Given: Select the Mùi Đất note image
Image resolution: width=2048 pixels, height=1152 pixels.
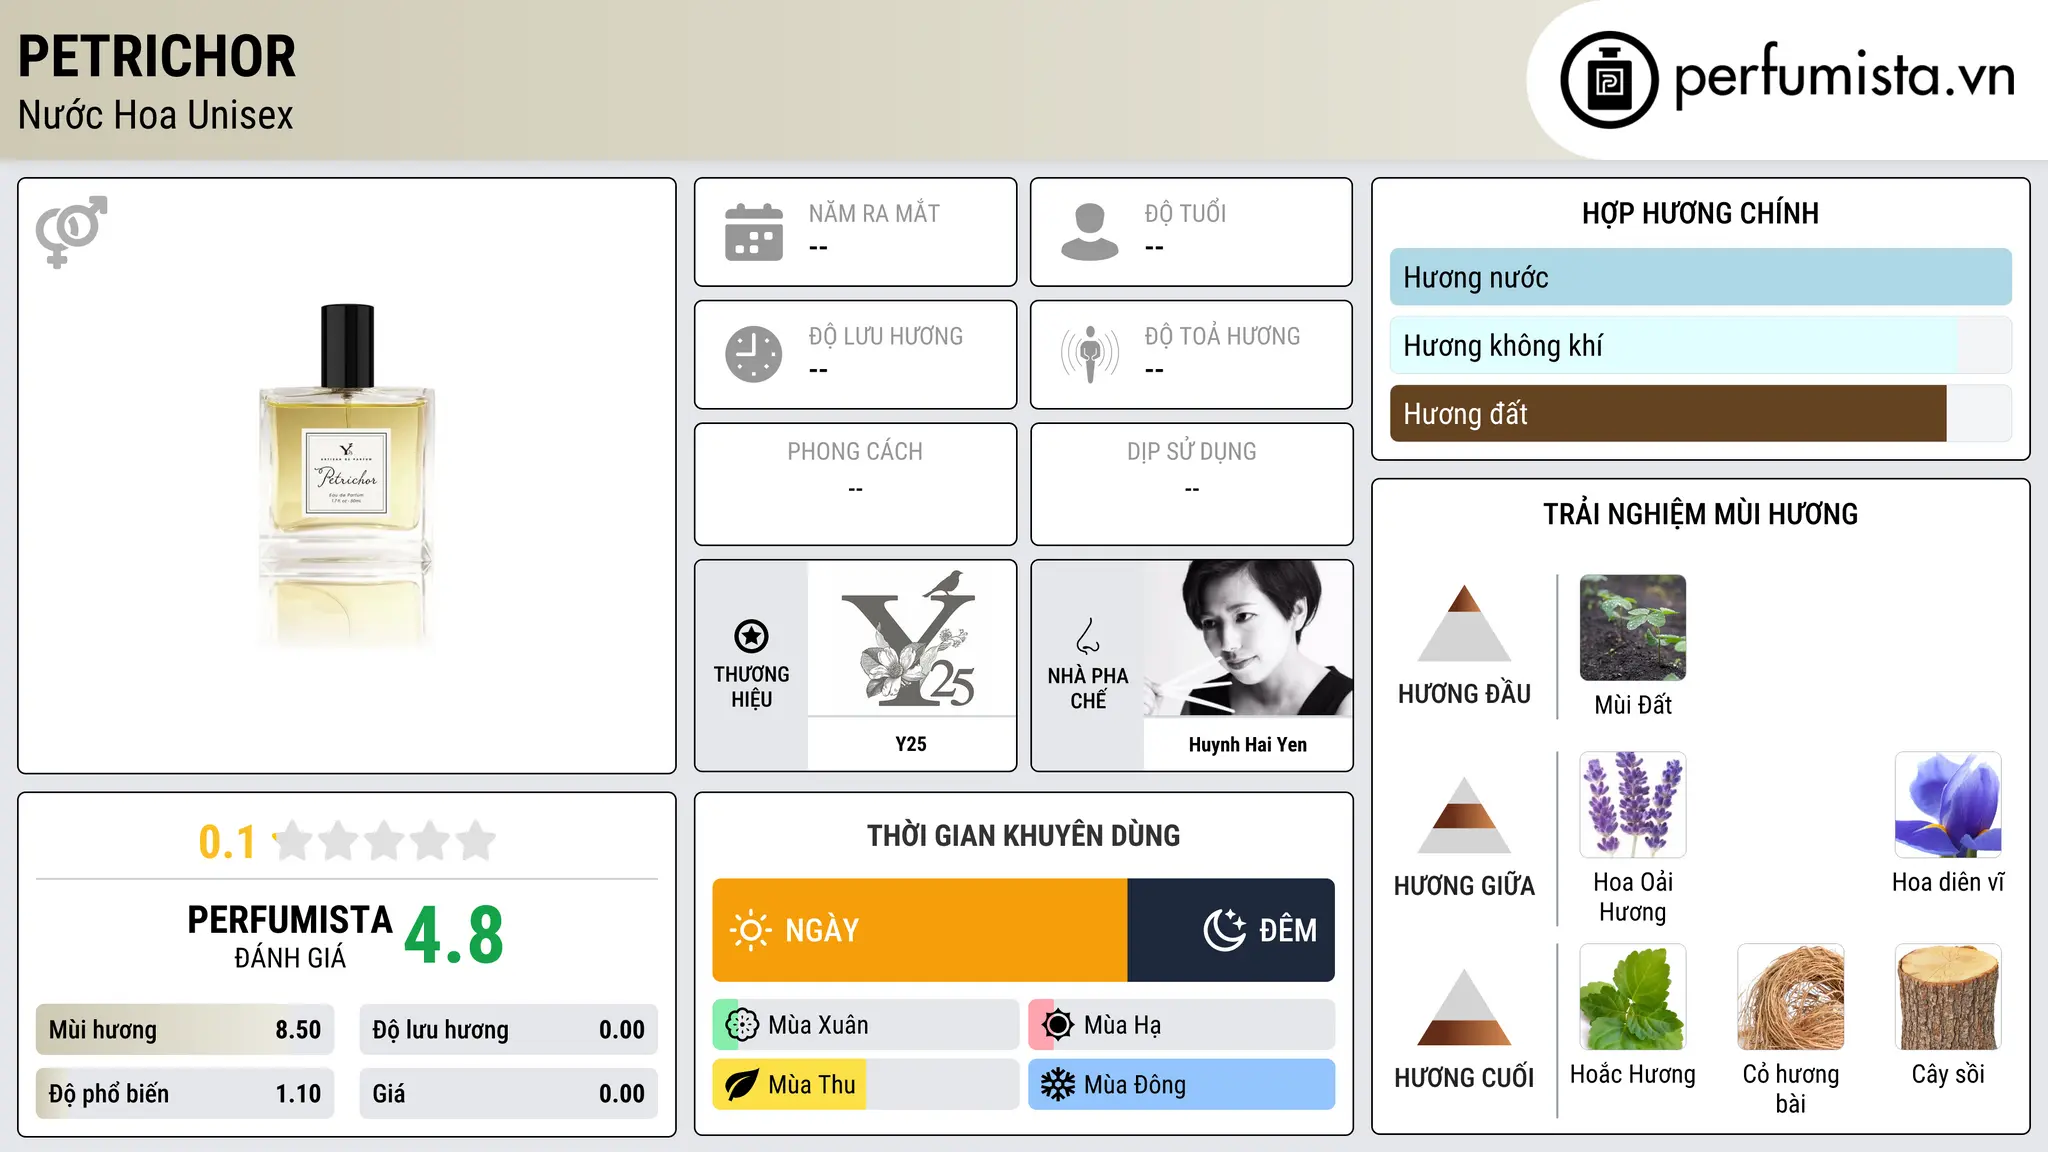Looking at the screenshot, I should (x=1633, y=628).
